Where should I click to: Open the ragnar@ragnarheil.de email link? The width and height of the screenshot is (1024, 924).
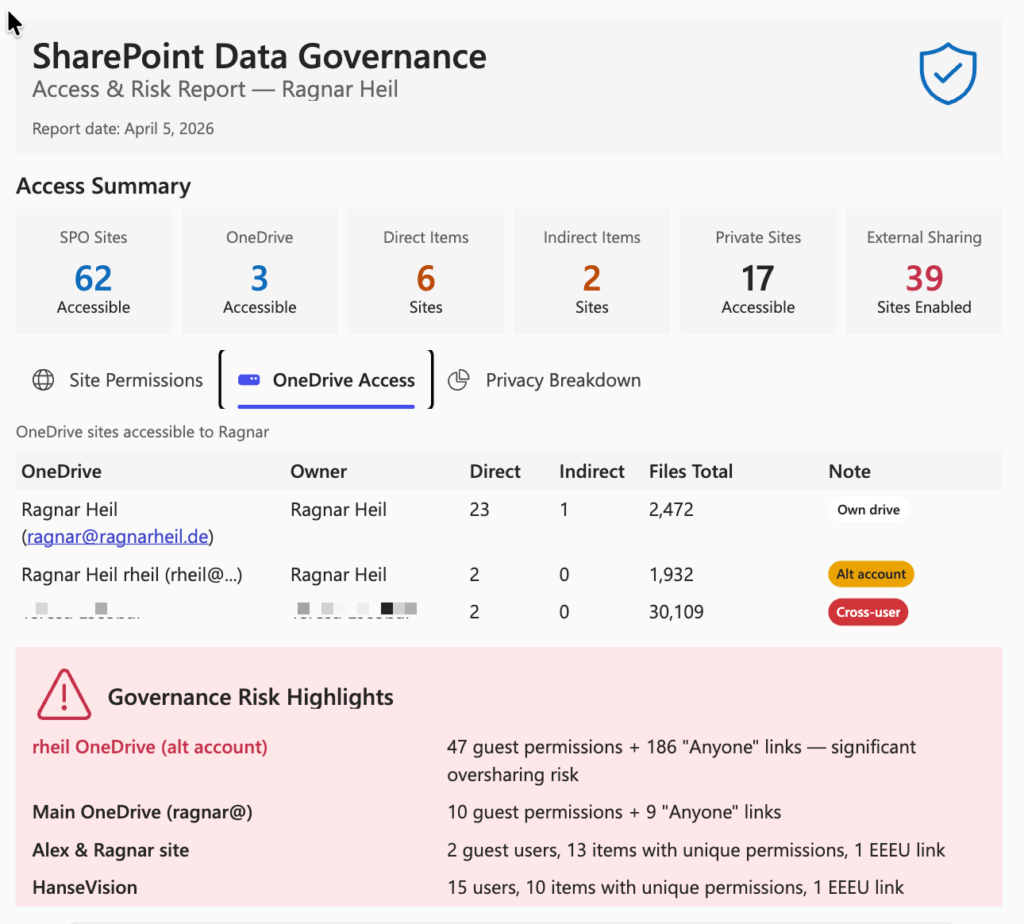[117, 536]
